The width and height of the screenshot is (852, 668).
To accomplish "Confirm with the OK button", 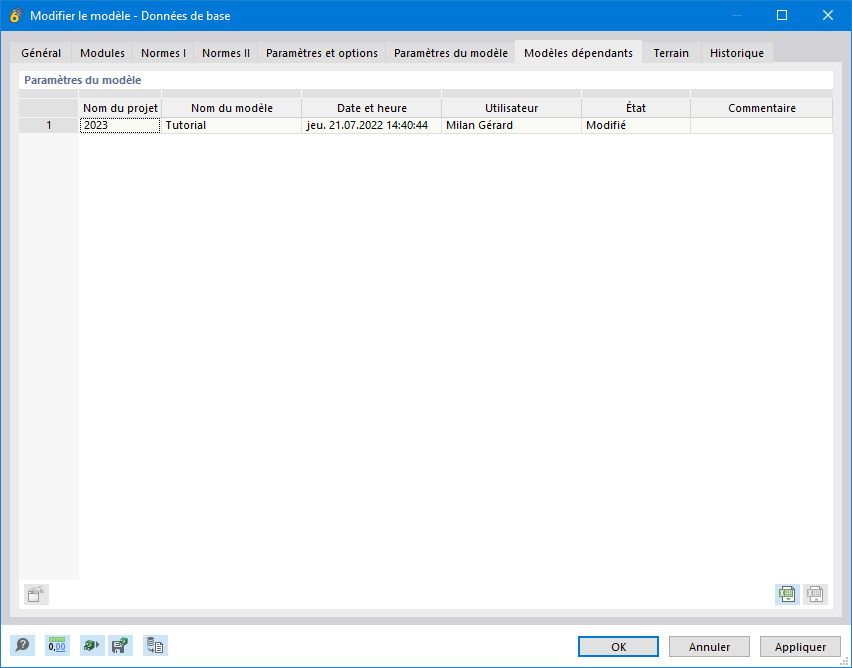I will coord(618,647).
